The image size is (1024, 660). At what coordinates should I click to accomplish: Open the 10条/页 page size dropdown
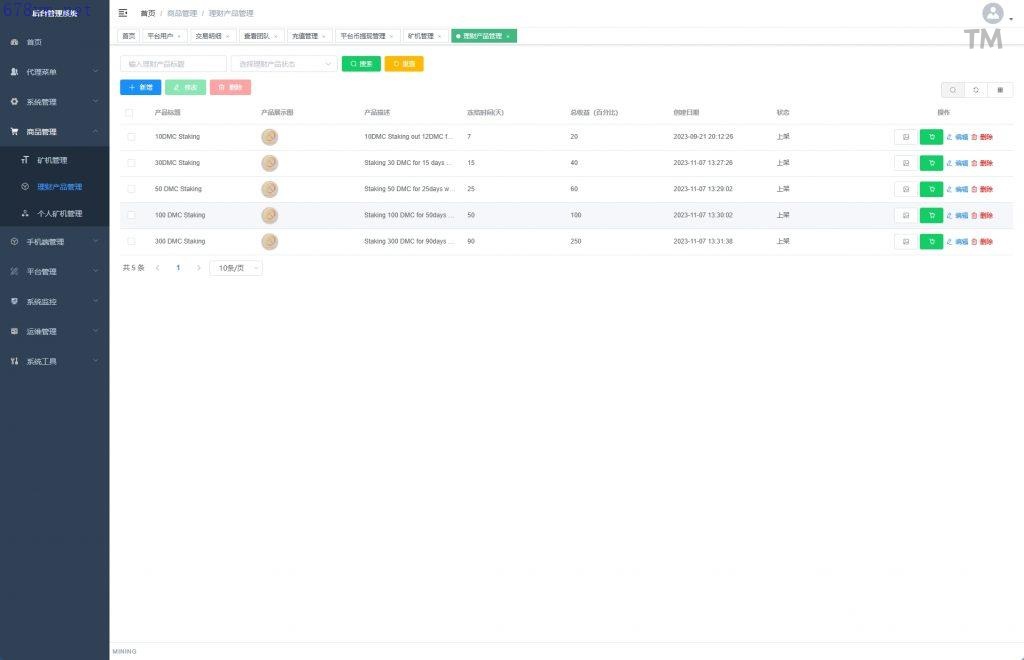point(236,268)
